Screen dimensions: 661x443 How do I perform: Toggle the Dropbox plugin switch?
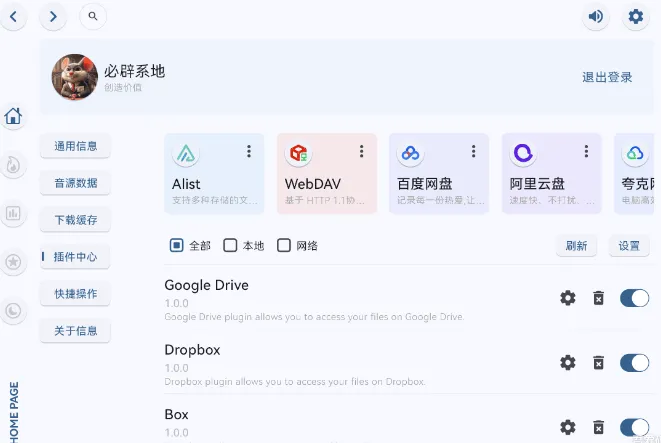coord(634,362)
